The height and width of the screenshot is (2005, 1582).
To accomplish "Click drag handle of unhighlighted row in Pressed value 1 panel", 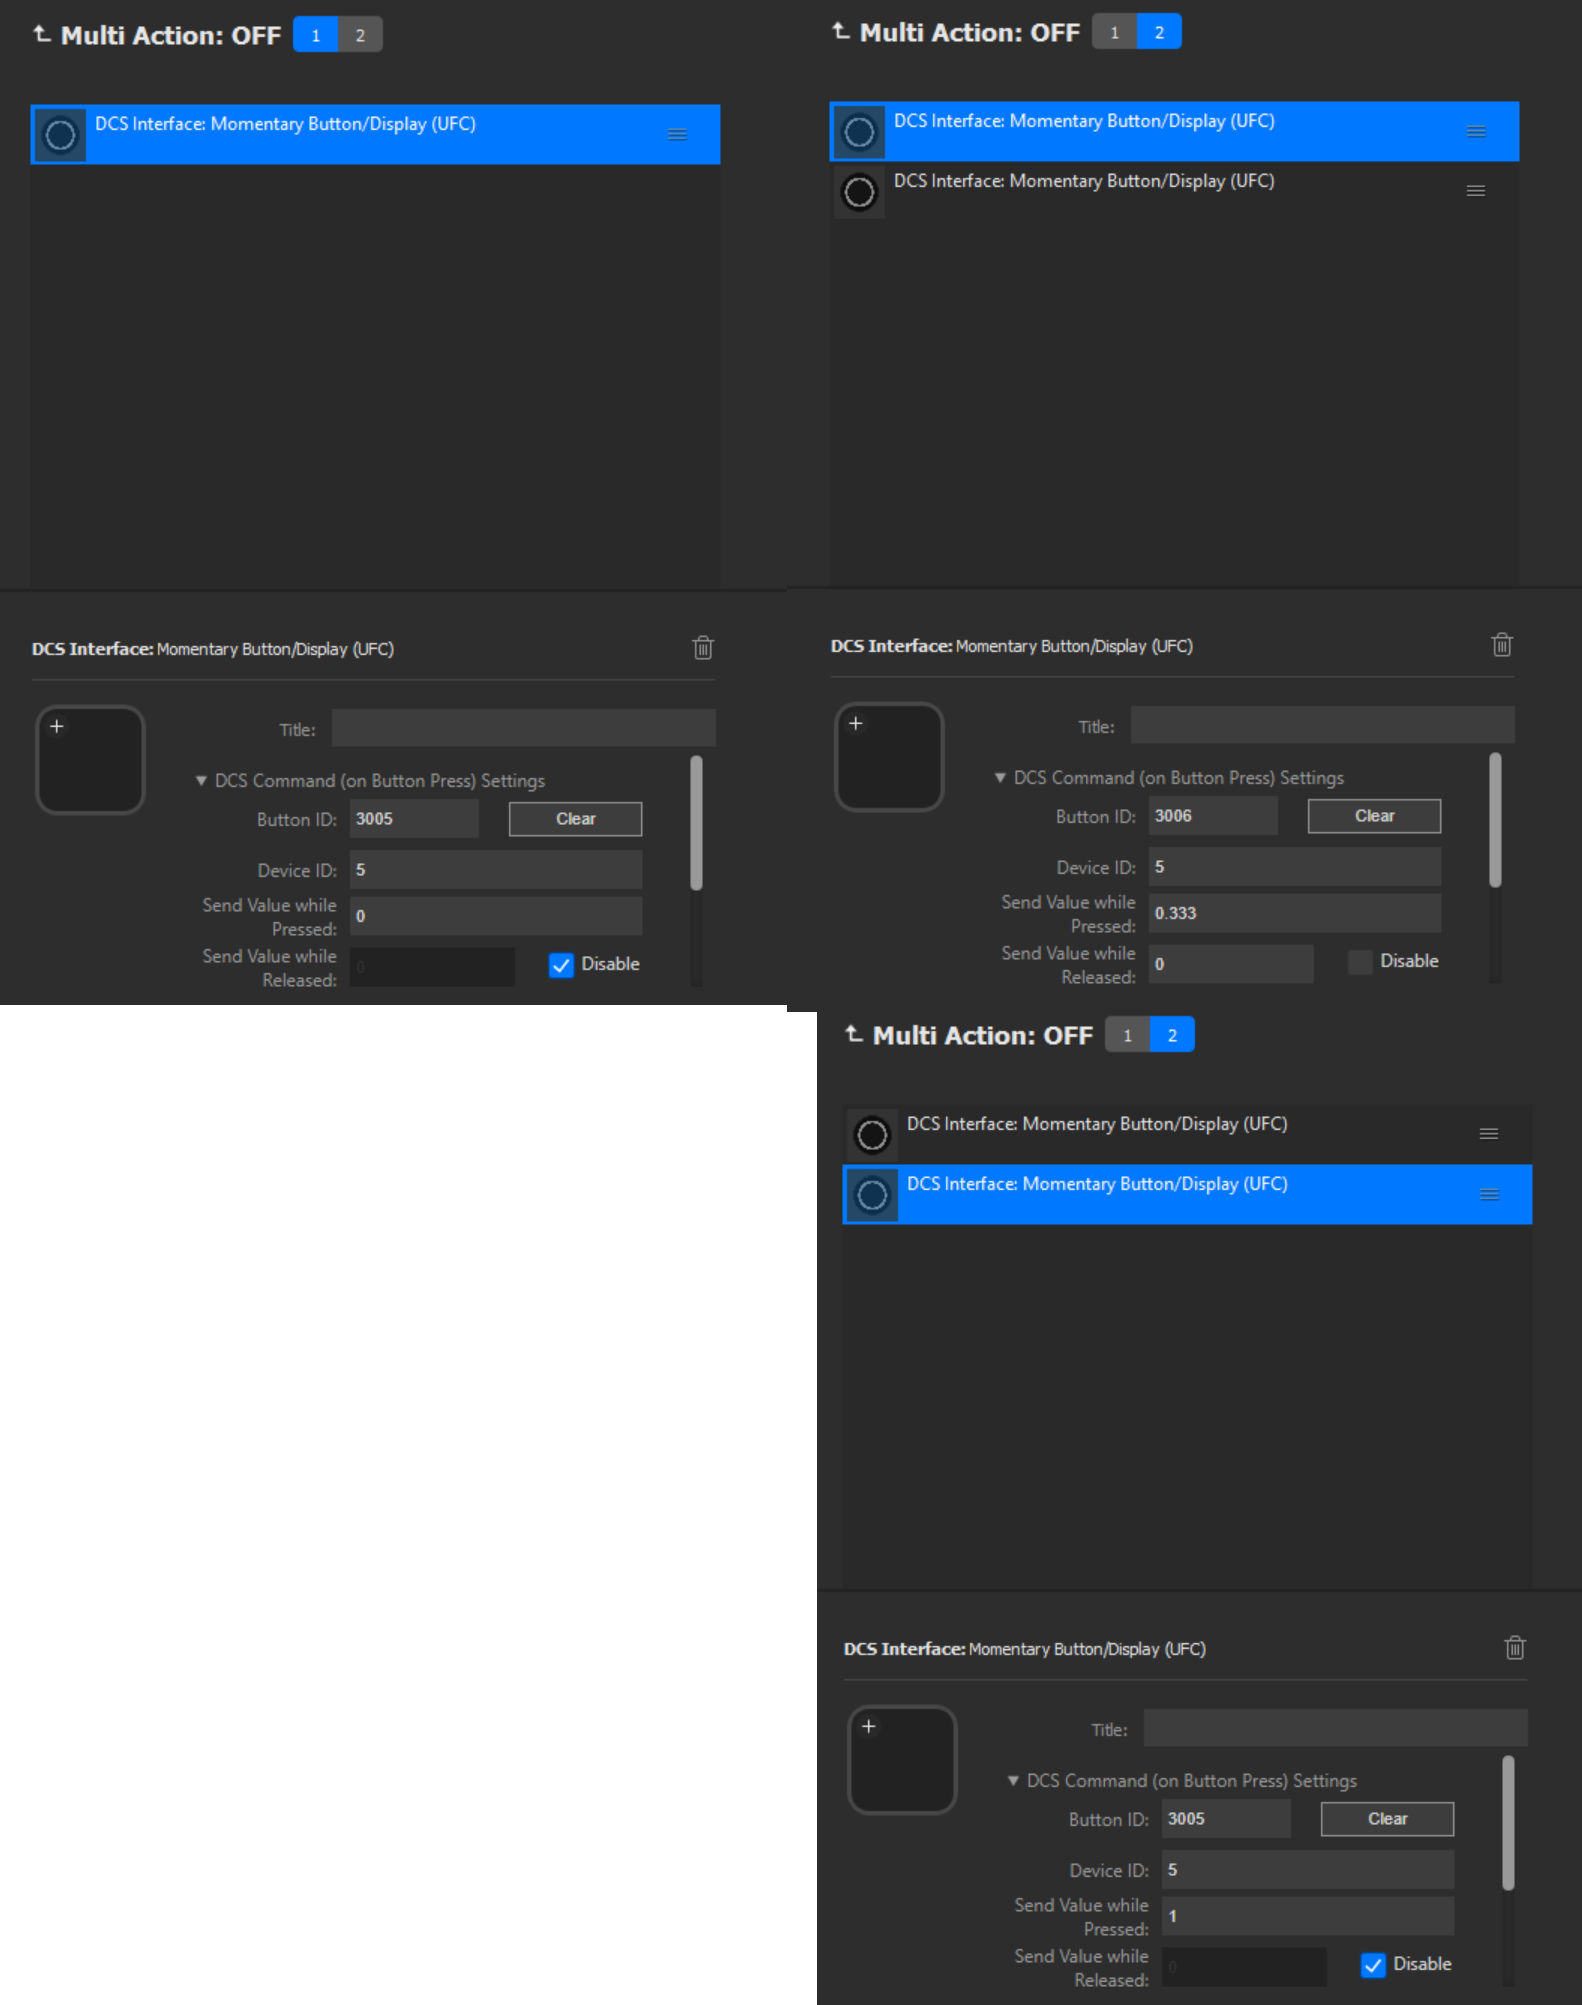I will (x=1489, y=1134).
